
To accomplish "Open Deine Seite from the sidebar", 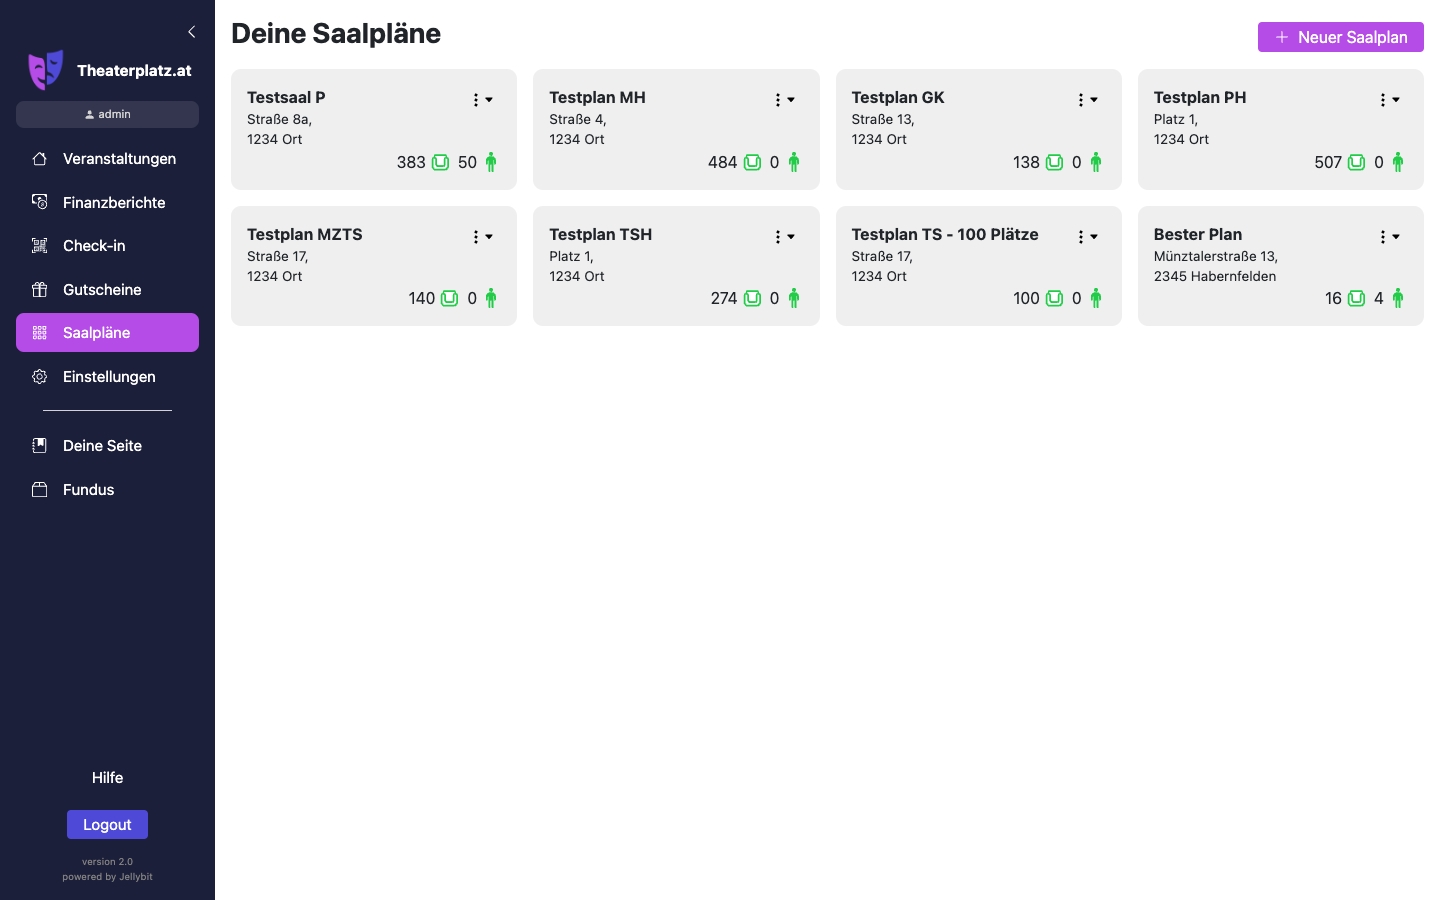I will [102, 446].
